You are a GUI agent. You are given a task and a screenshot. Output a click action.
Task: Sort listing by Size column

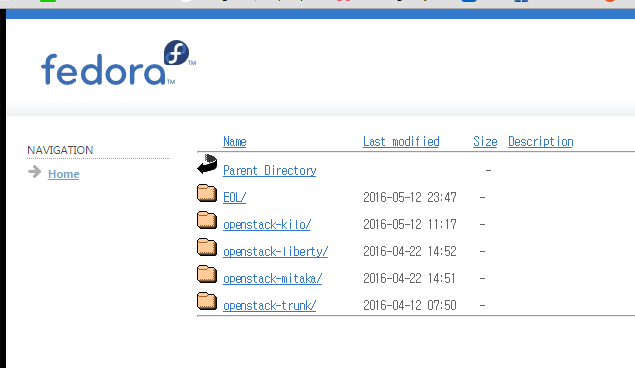pyautogui.click(x=485, y=142)
